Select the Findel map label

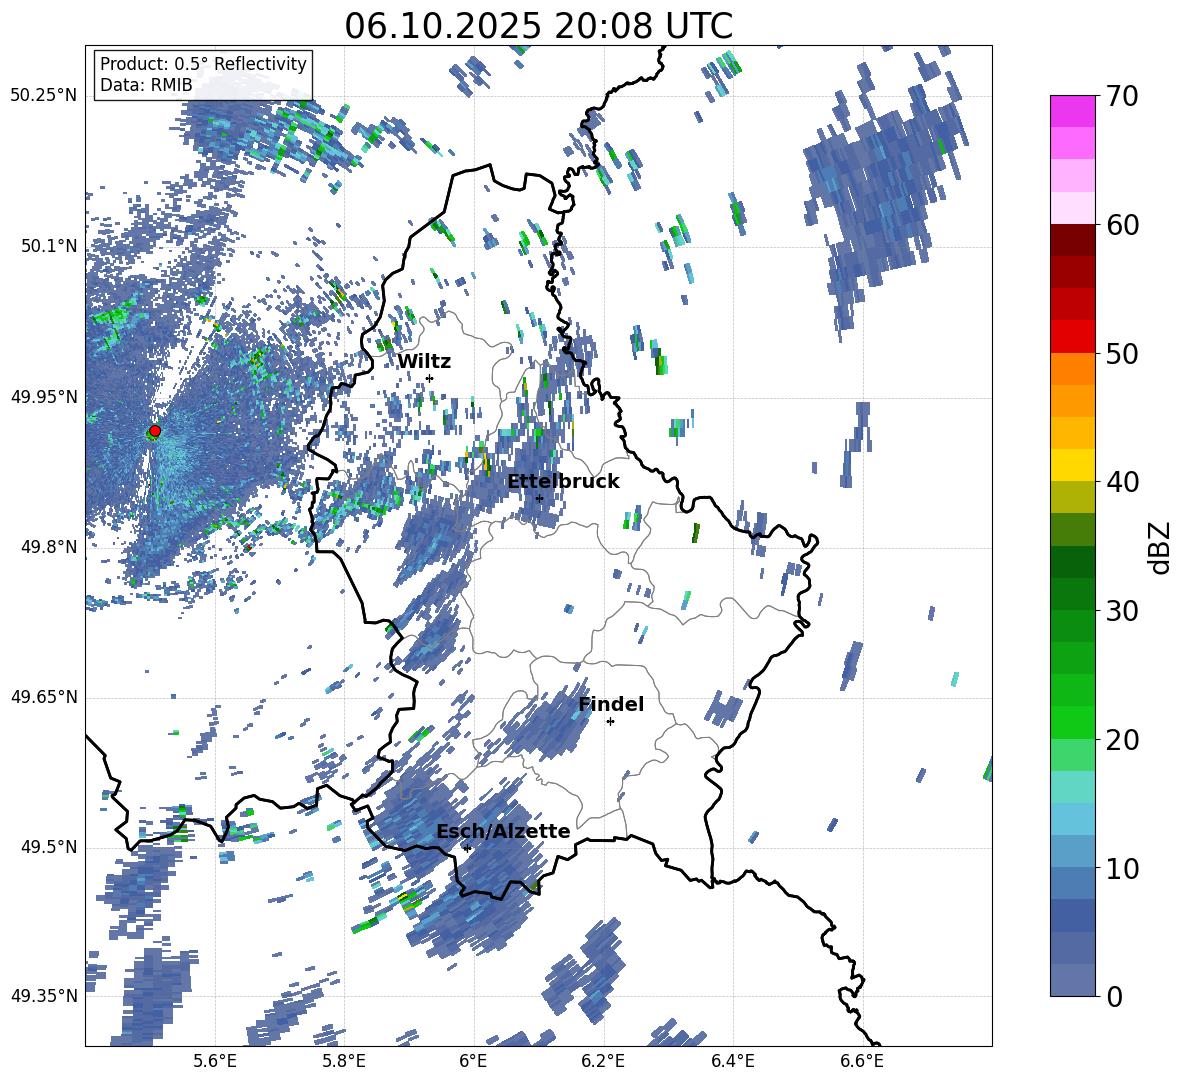pyautogui.click(x=611, y=704)
